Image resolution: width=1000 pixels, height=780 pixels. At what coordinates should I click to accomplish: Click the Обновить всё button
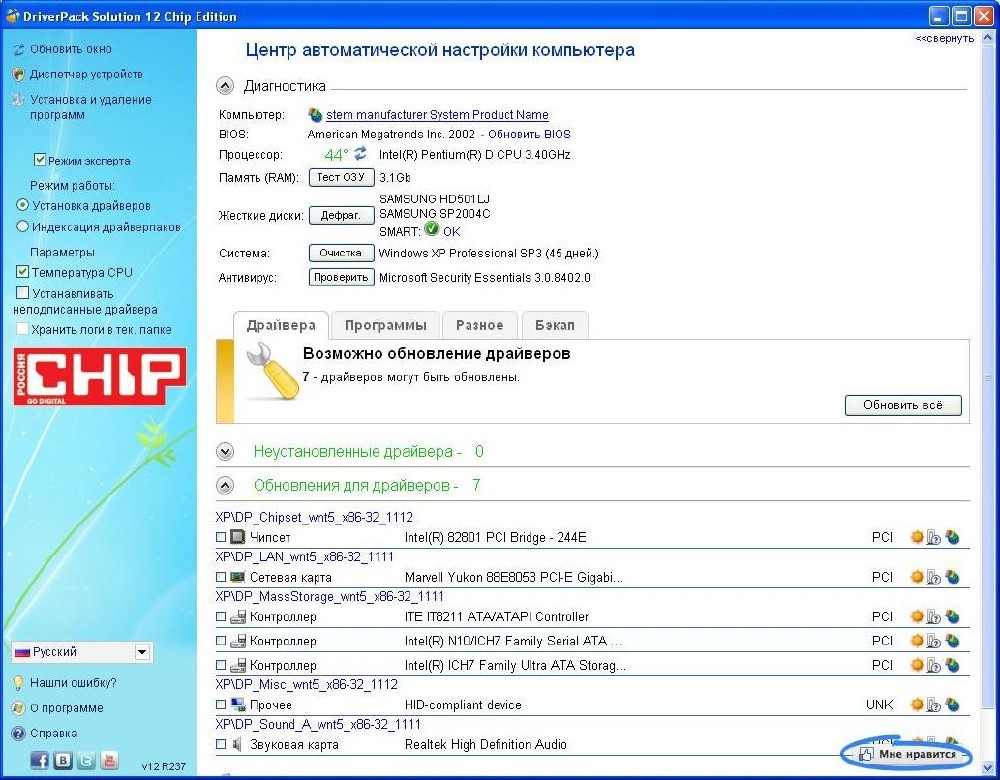(903, 405)
